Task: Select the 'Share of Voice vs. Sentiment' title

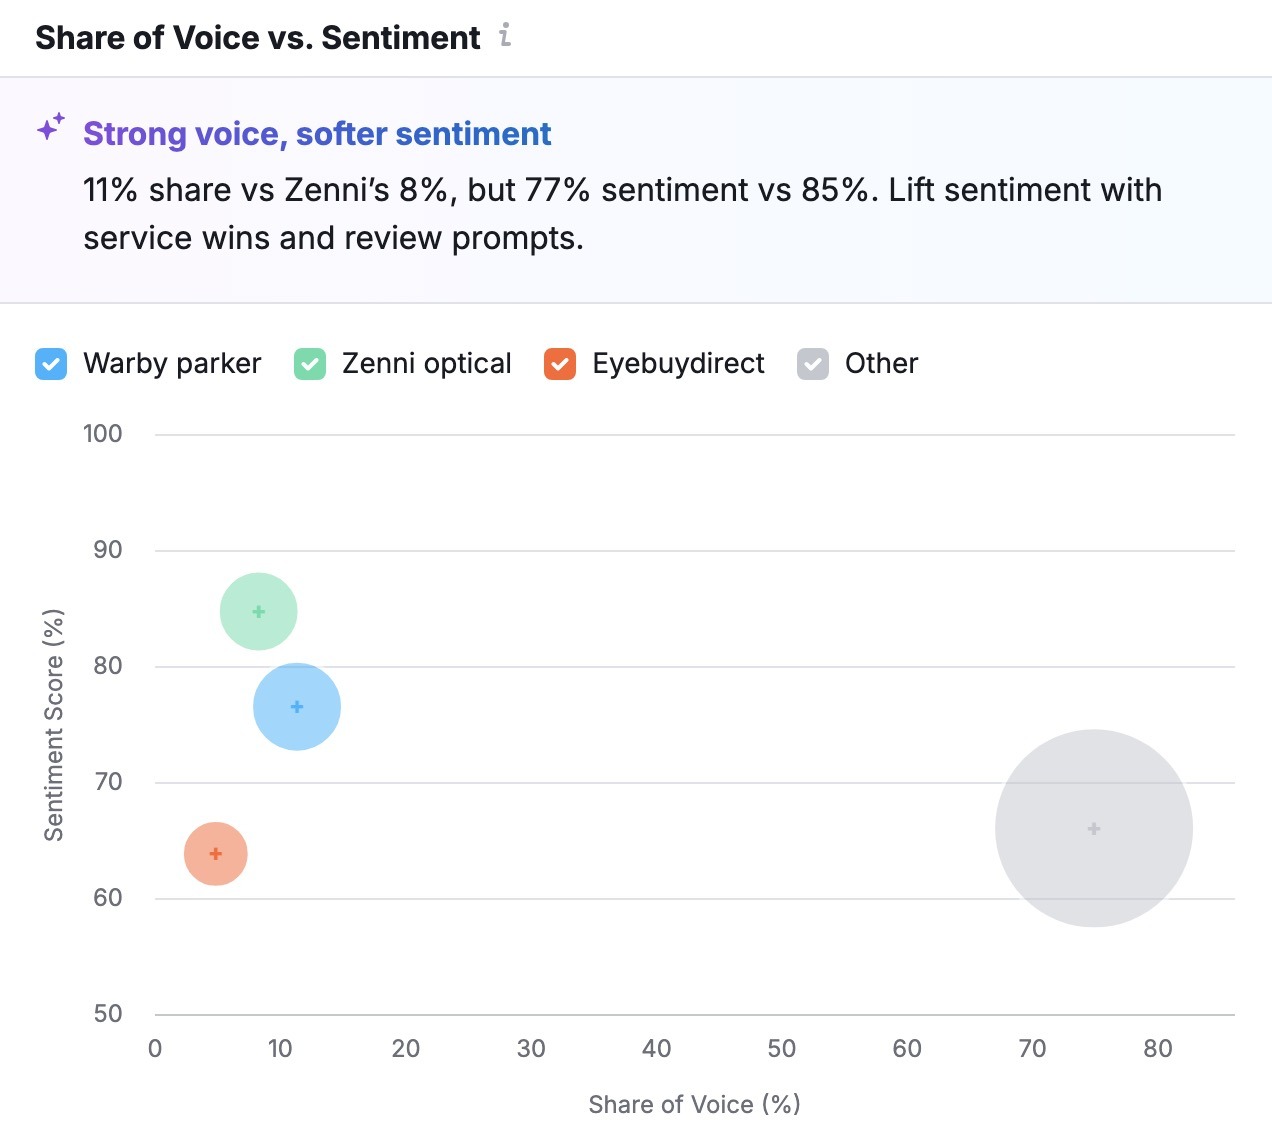Action: pos(257,37)
